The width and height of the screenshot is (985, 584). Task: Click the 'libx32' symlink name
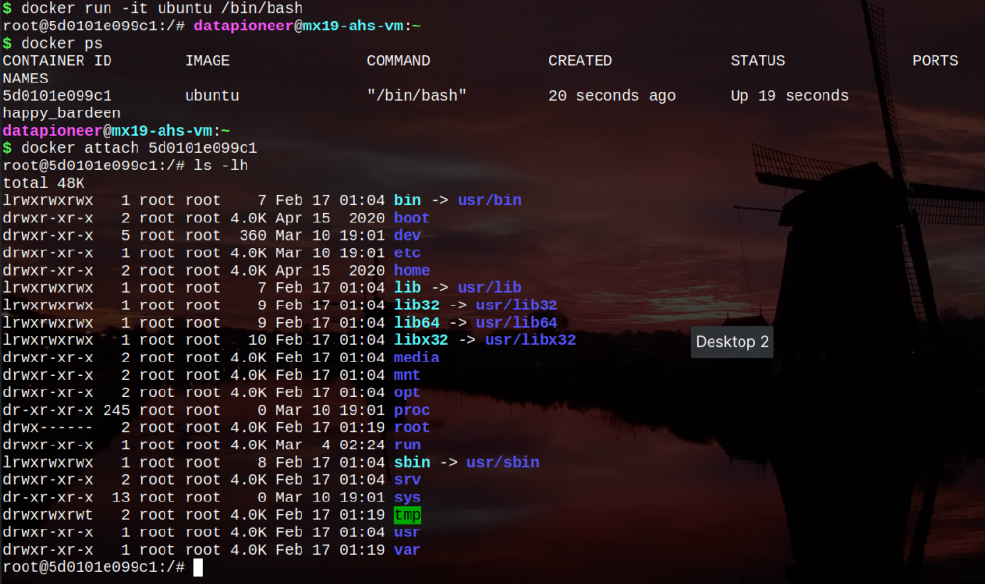coord(421,340)
